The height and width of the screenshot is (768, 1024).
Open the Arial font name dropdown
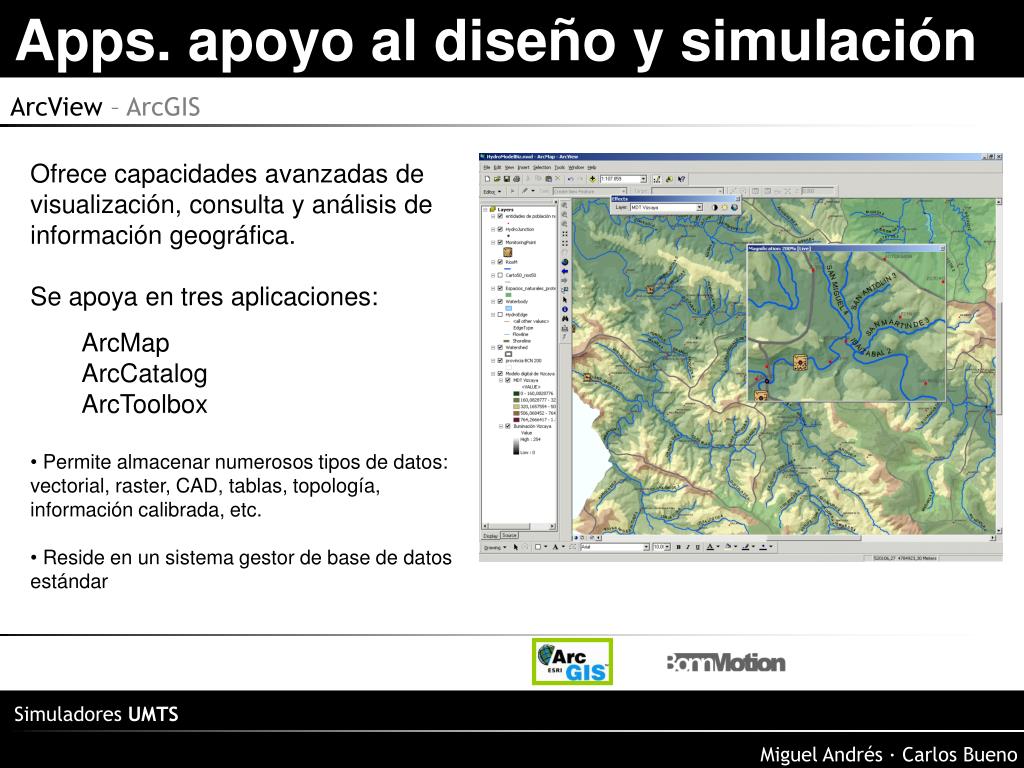point(646,547)
